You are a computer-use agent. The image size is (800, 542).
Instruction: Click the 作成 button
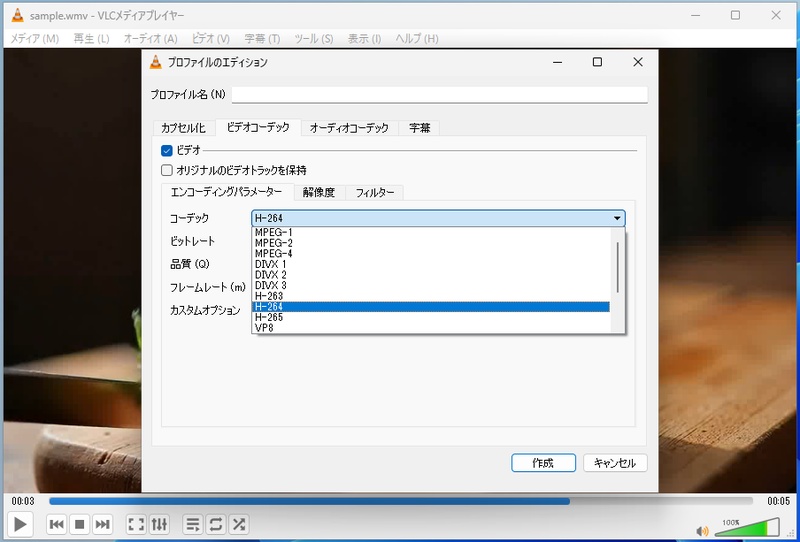pos(543,463)
